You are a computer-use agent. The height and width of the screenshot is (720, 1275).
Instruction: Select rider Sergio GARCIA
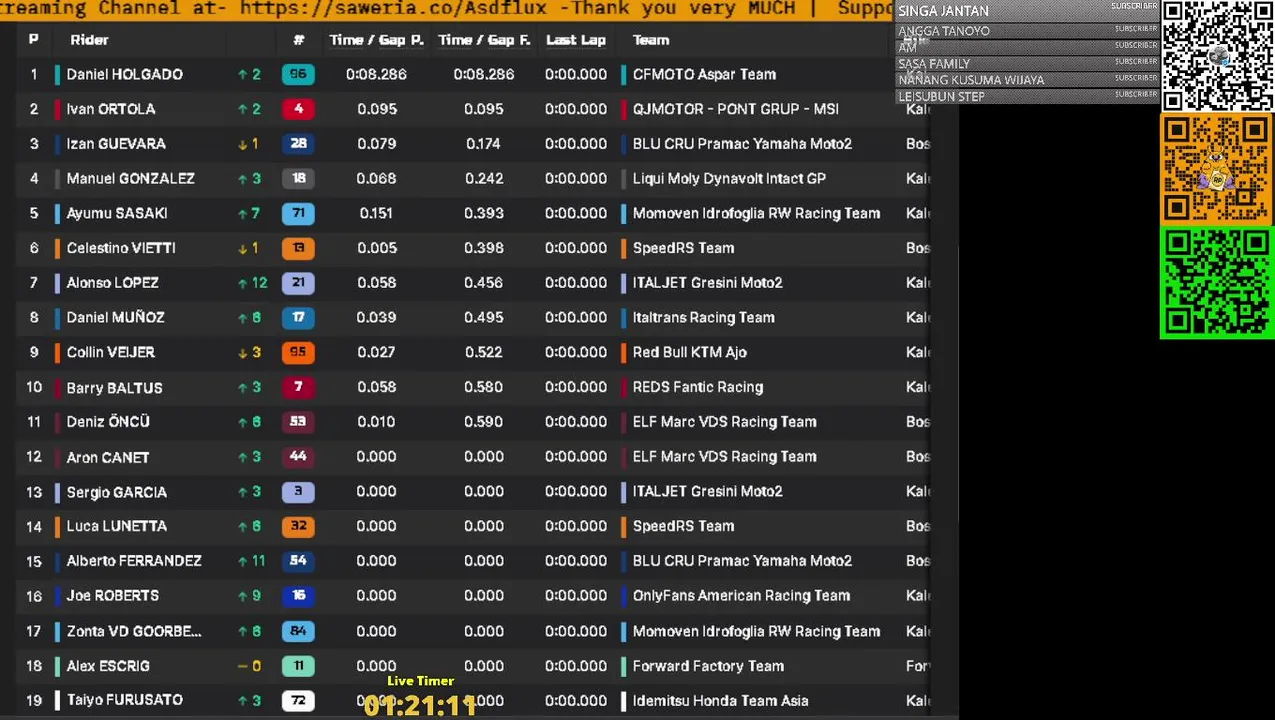coord(116,492)
